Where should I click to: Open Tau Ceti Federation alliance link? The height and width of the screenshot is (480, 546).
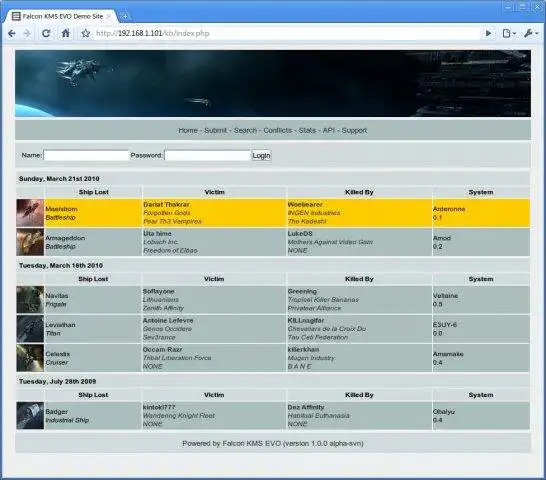[x=318, y=337]
